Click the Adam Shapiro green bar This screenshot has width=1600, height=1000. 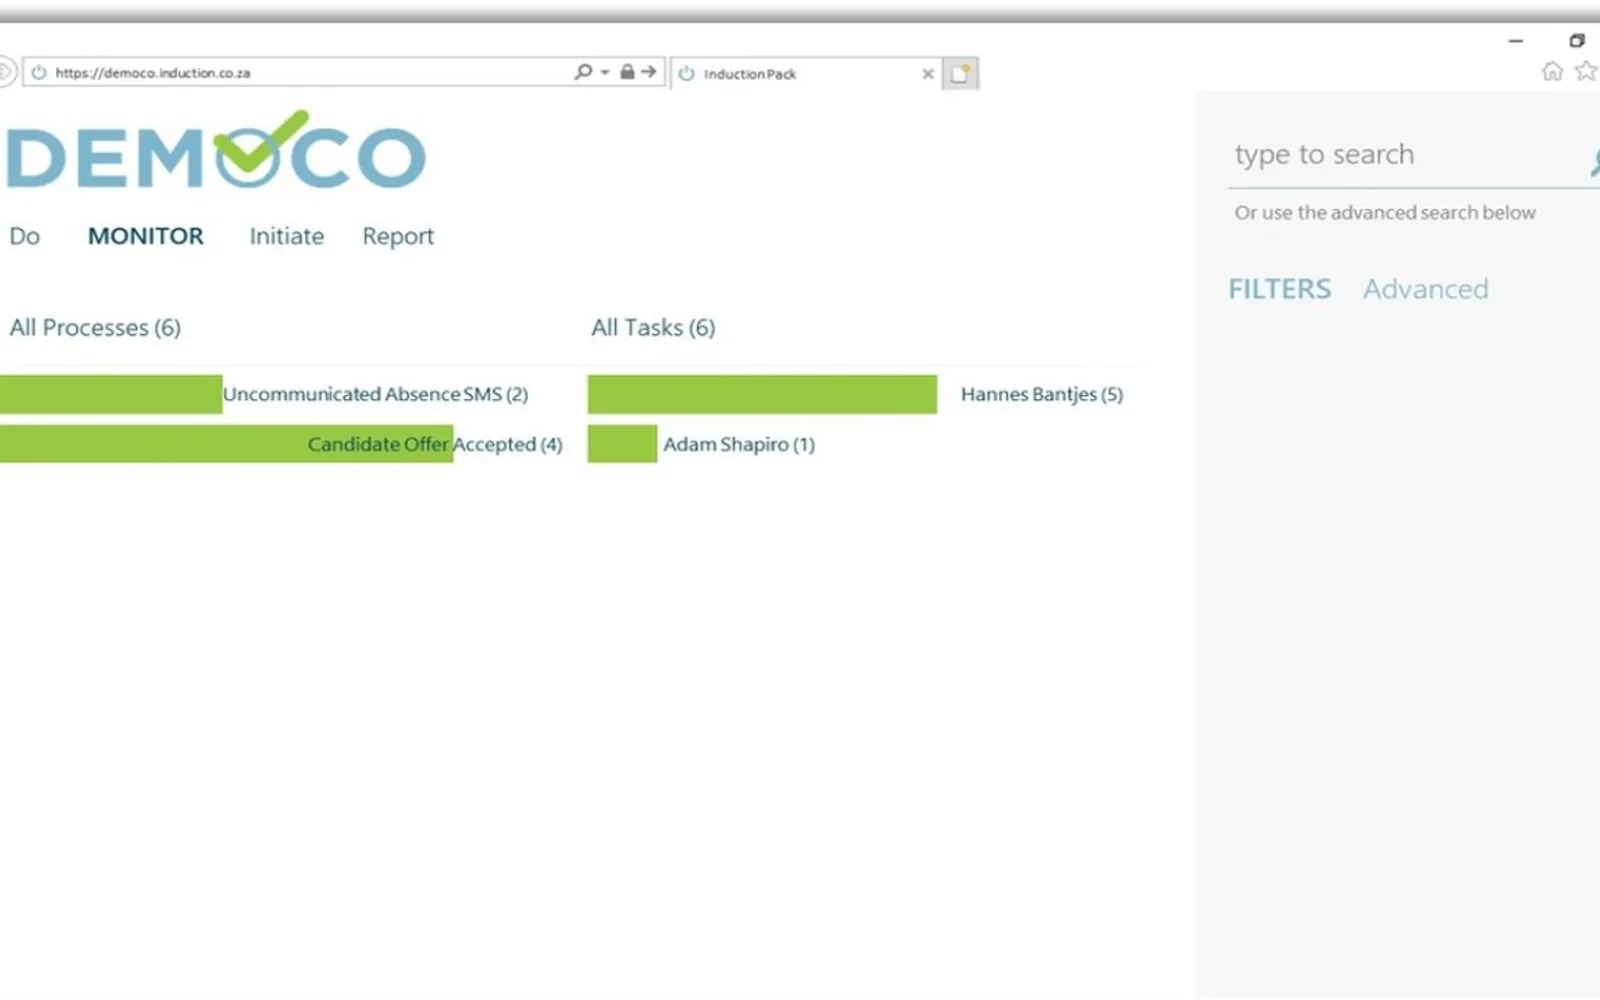(x=622, y=444)
